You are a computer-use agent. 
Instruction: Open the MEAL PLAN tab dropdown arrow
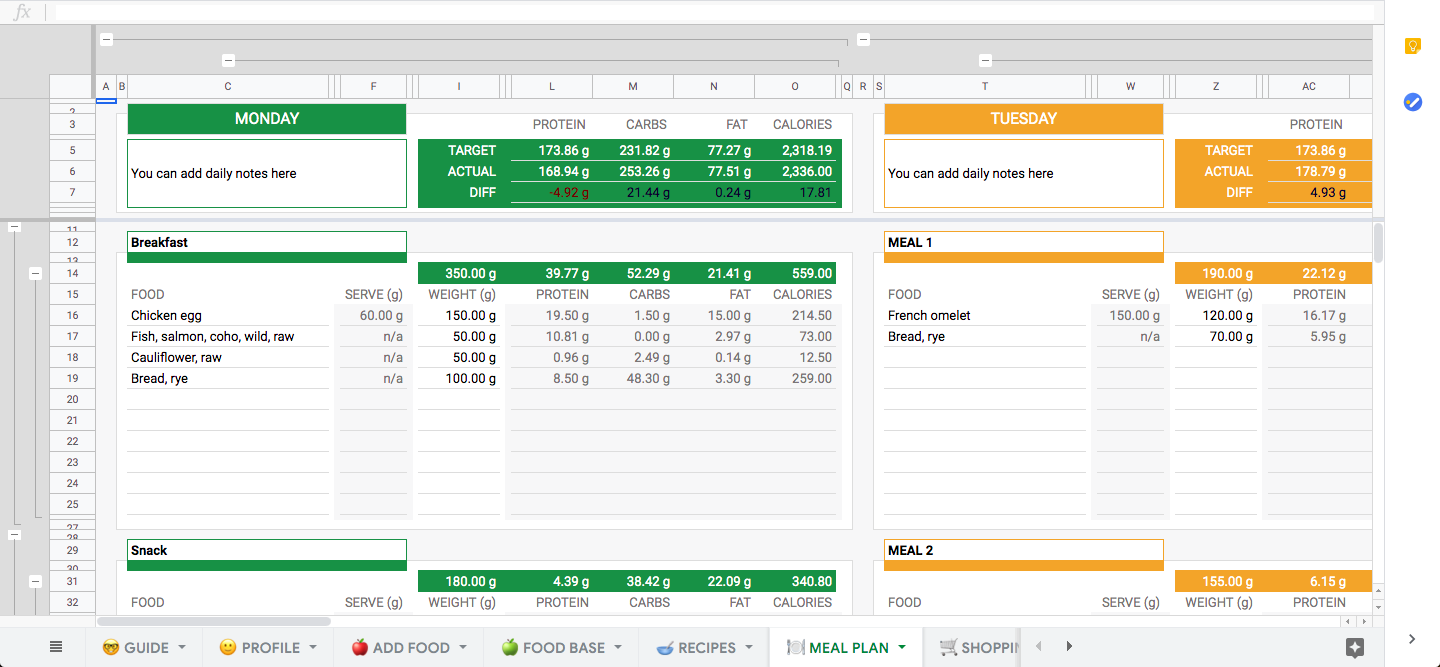coord(902,647)
